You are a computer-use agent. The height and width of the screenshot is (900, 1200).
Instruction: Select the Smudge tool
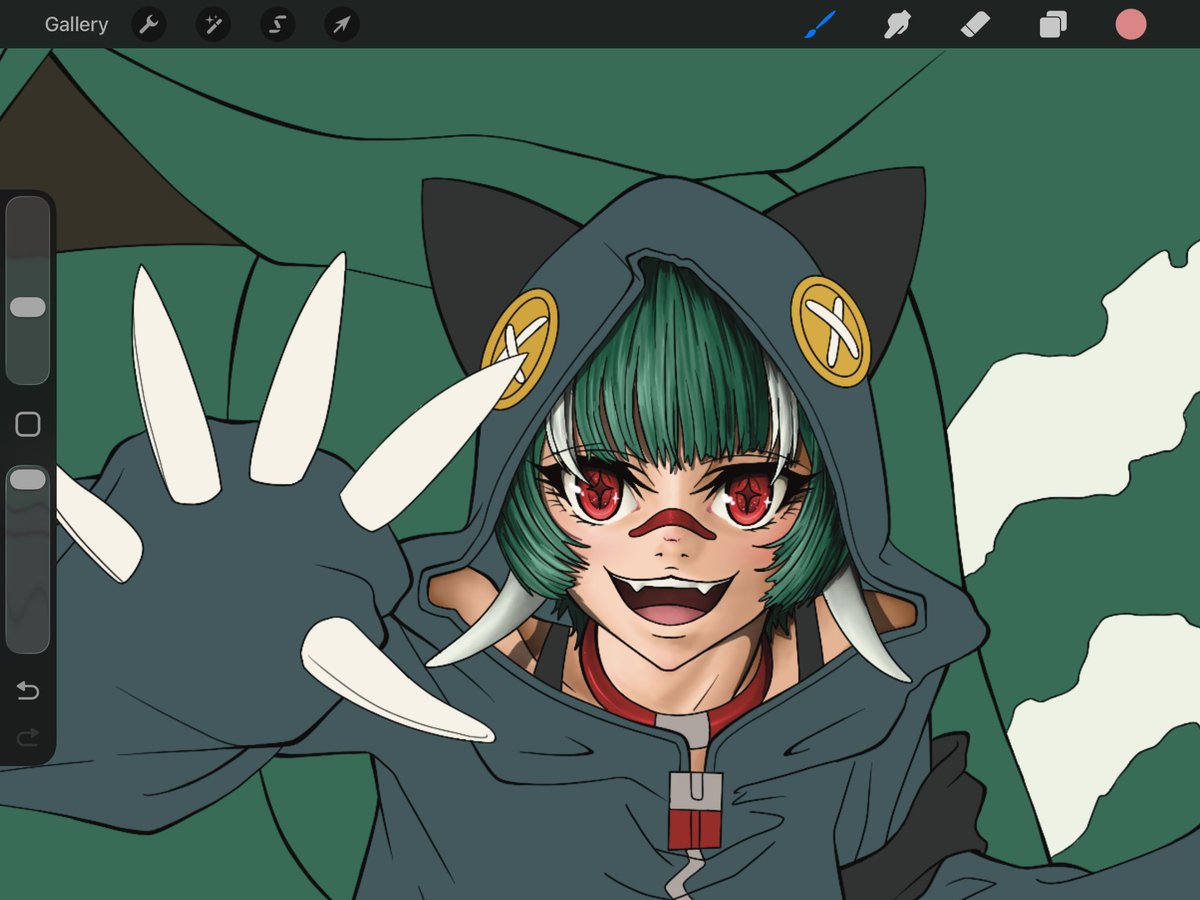897,25
